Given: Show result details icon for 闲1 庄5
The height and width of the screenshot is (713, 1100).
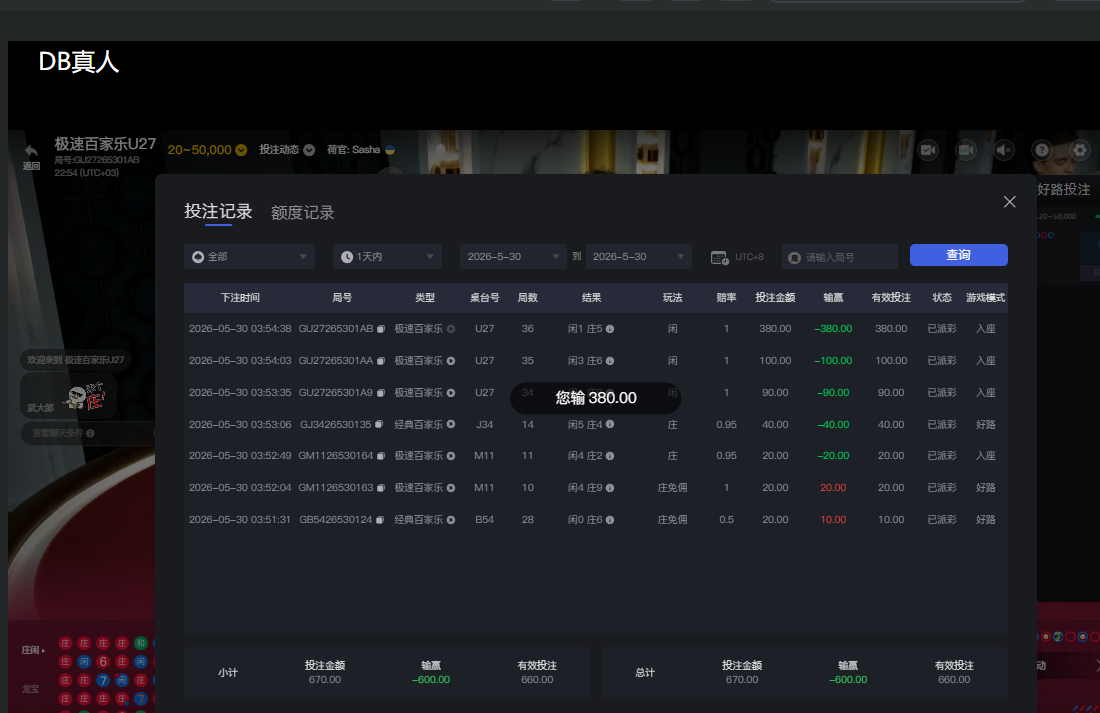Looking at the screenshot, I should point(610,329).
